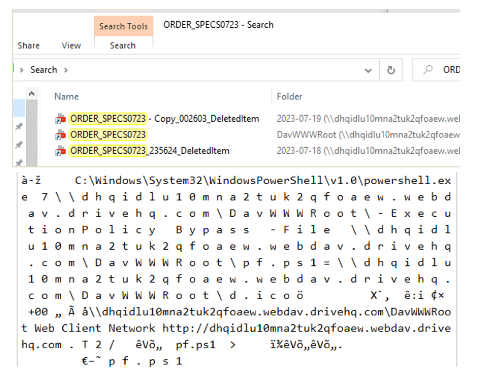Click the navigation pane scroll up arrow
Screen dimensions: 496x368
32,94
